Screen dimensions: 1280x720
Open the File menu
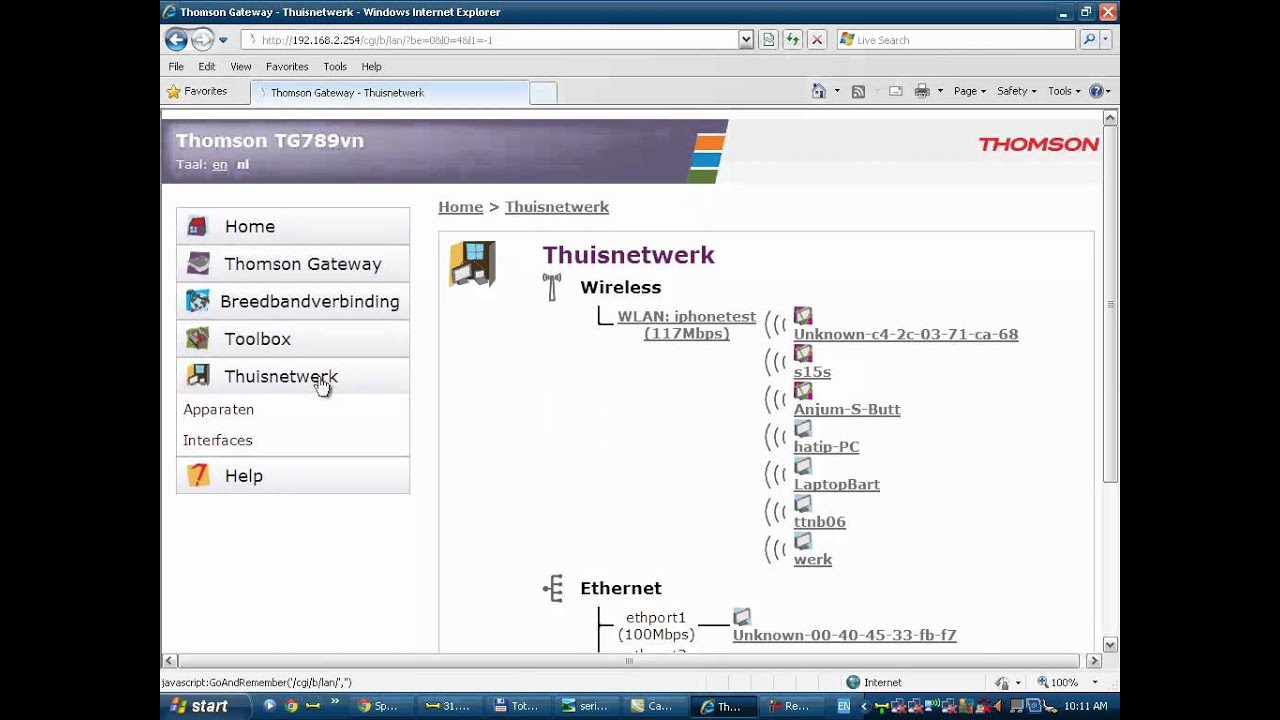[176, 66]
